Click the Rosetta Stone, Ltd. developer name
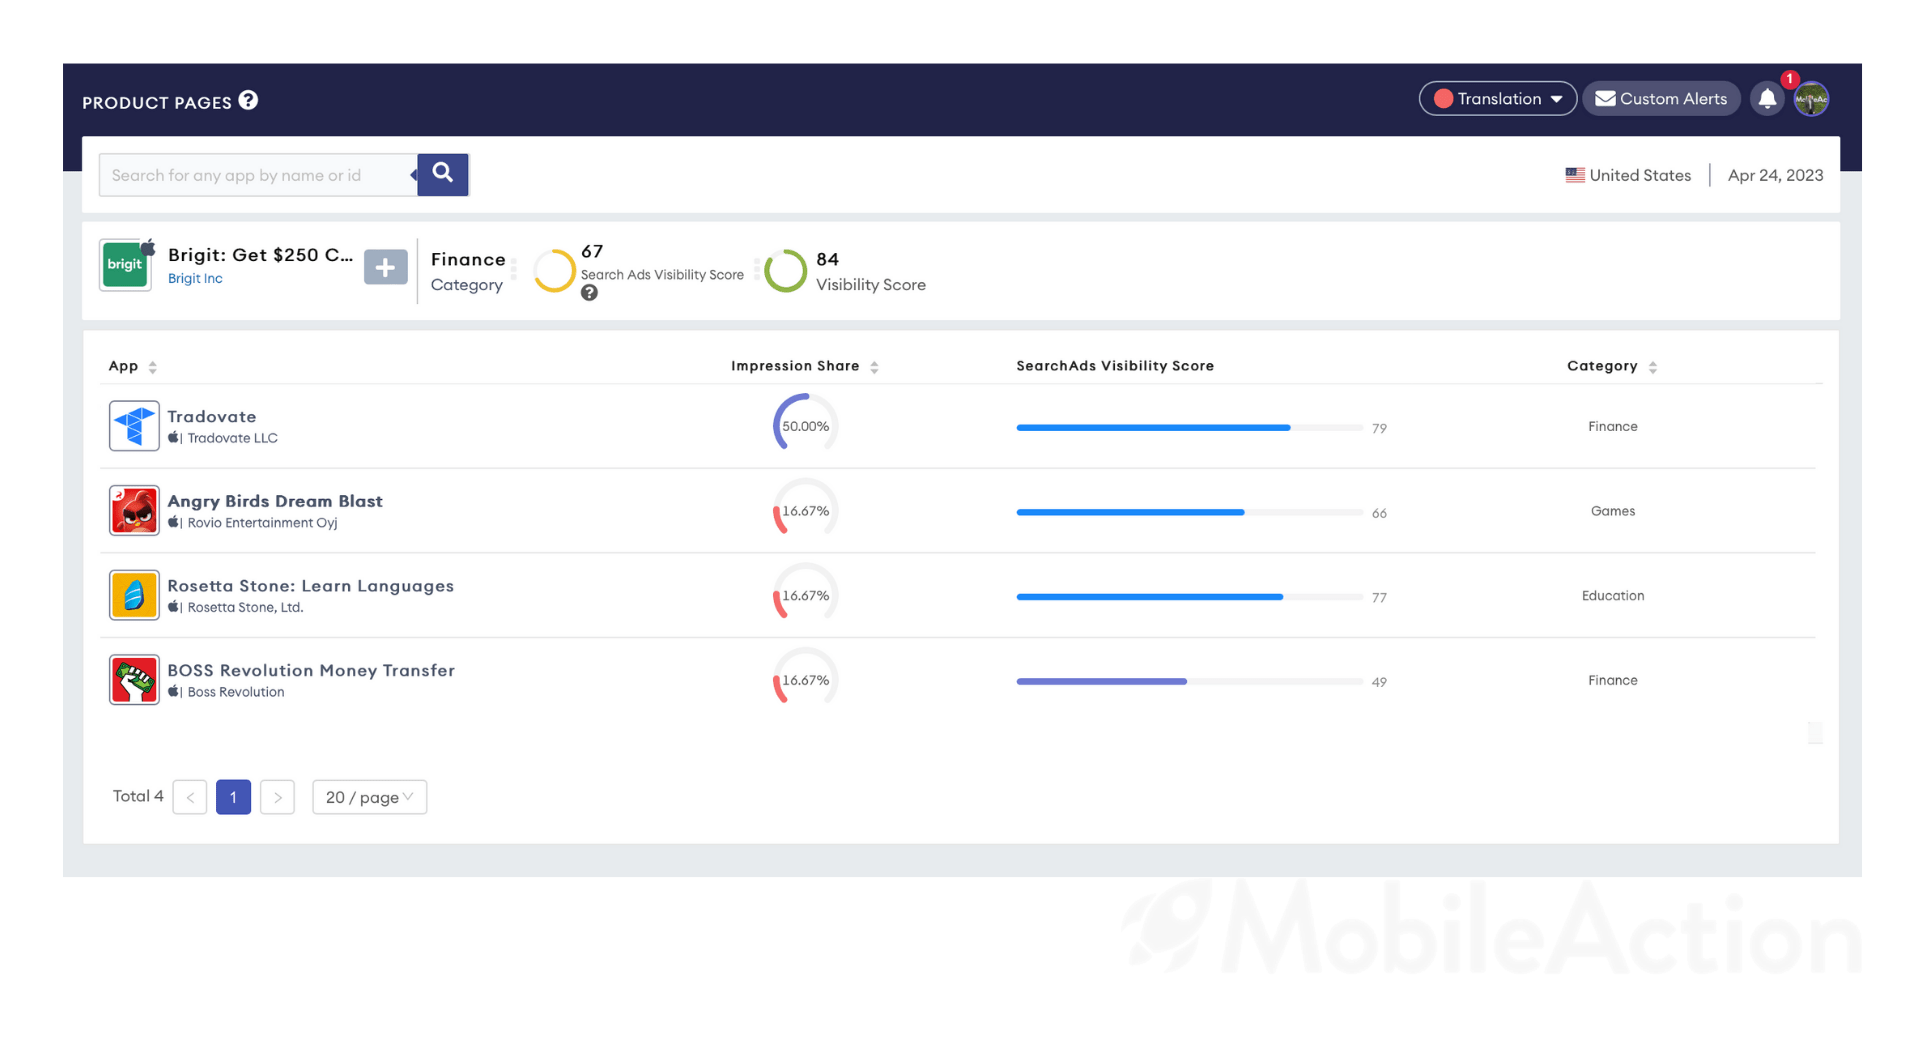This screenshot has width=1925, height=1039. click(x=245, y=607)
